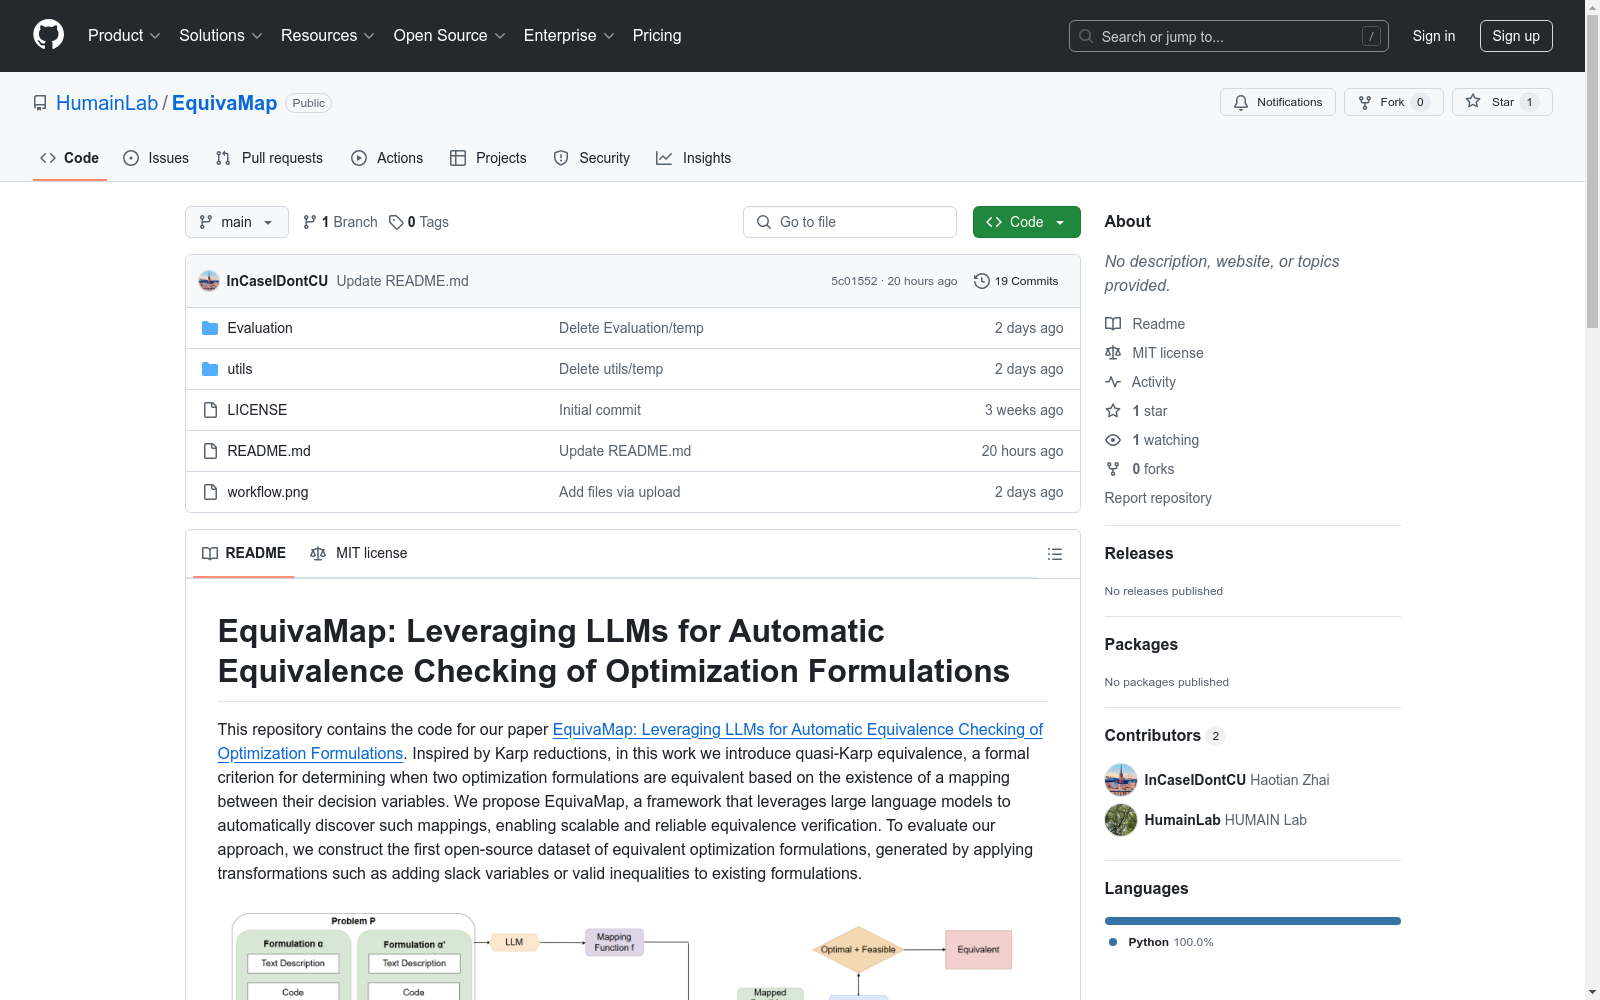Click the LICENSE file icon
1600x1000 pixels.
pos(210,410)
